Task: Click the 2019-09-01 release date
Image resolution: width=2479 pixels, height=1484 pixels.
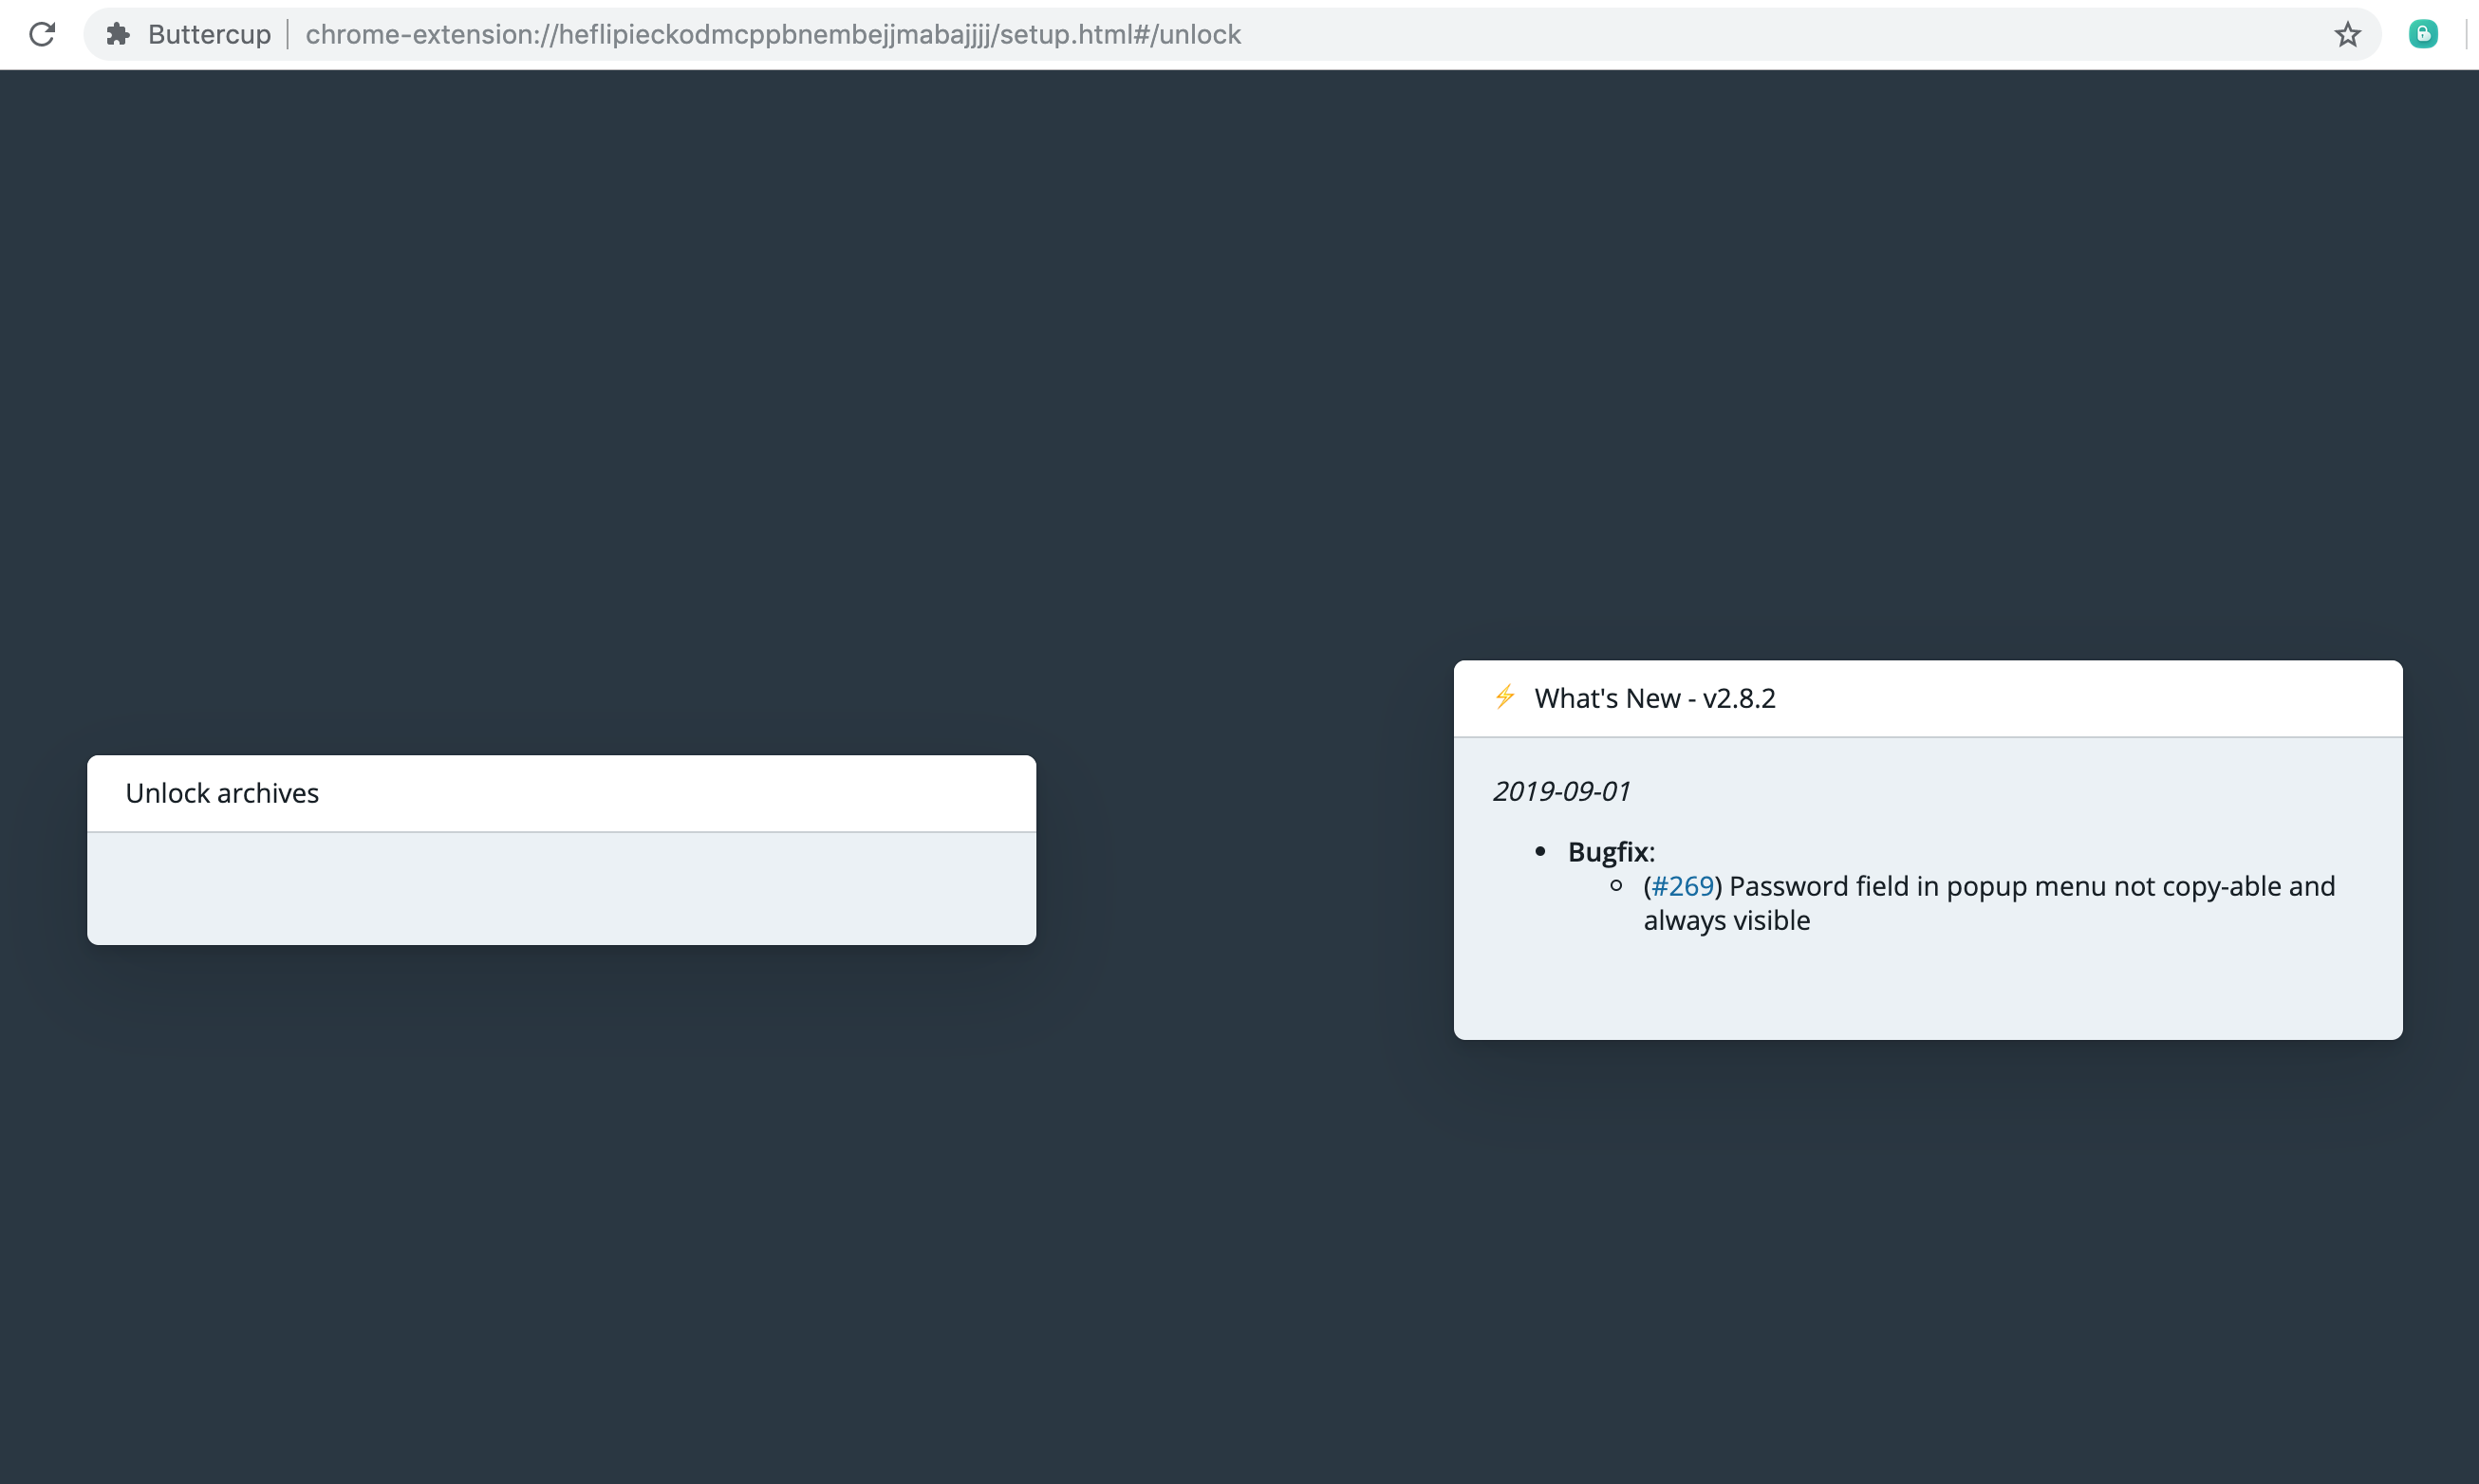Action: pyautogui.click(x=1561, y=791)
